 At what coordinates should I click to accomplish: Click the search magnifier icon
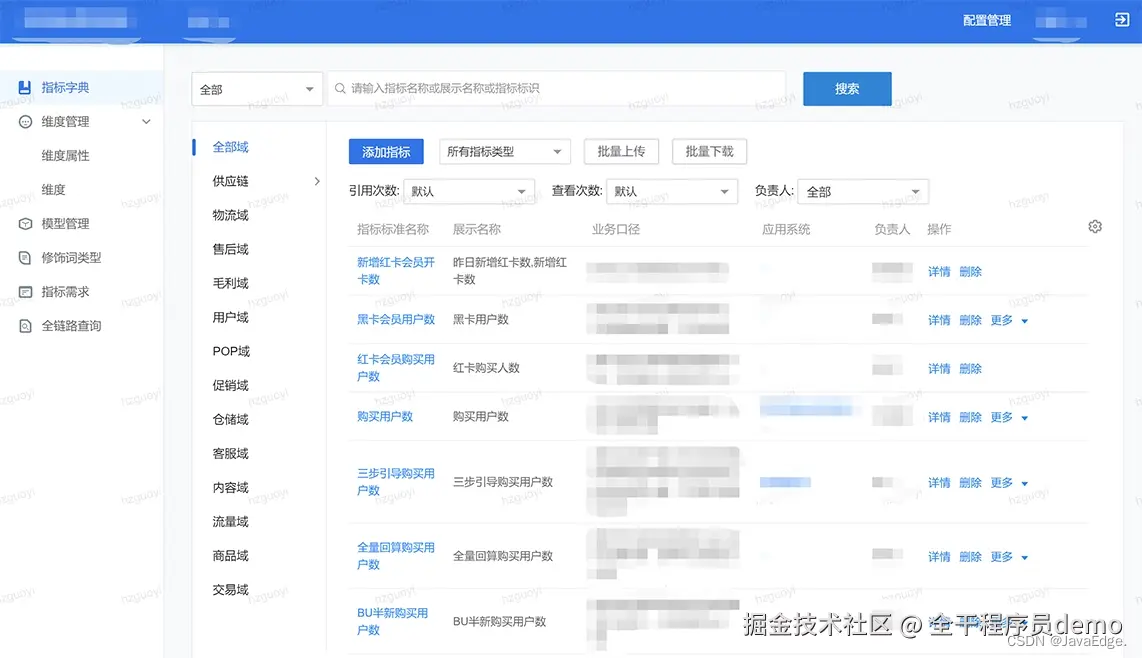tap(340, 88)
